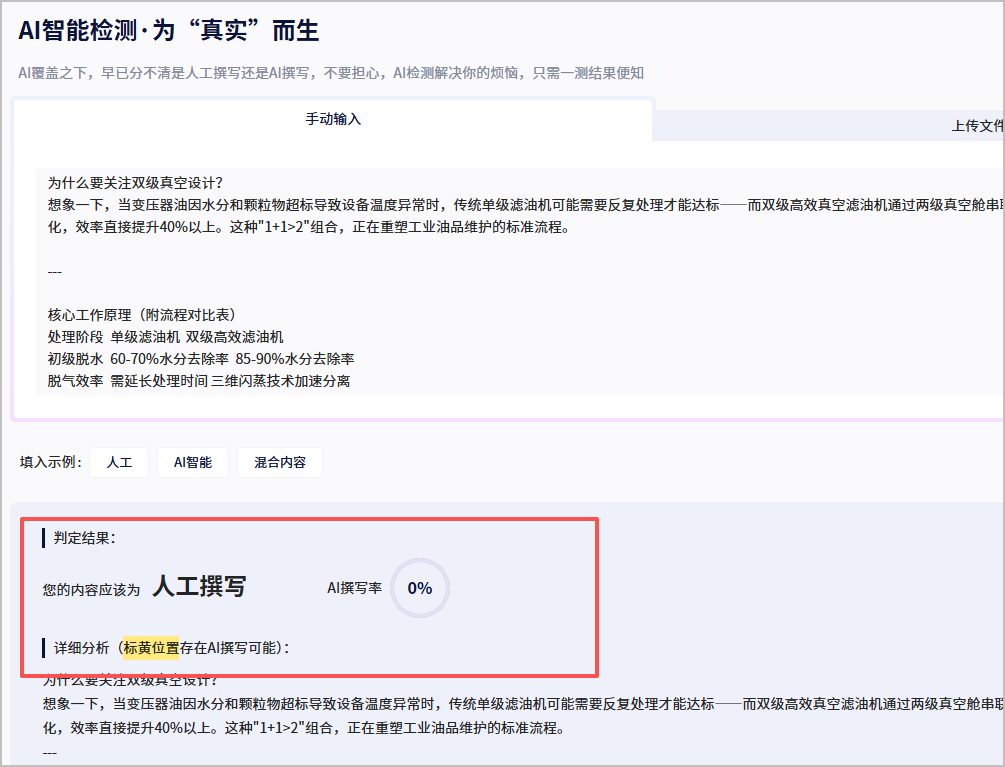This screenshot has height=767, width=1005.
Task: Switch to the 手动输入 tab
Action: 333,119
